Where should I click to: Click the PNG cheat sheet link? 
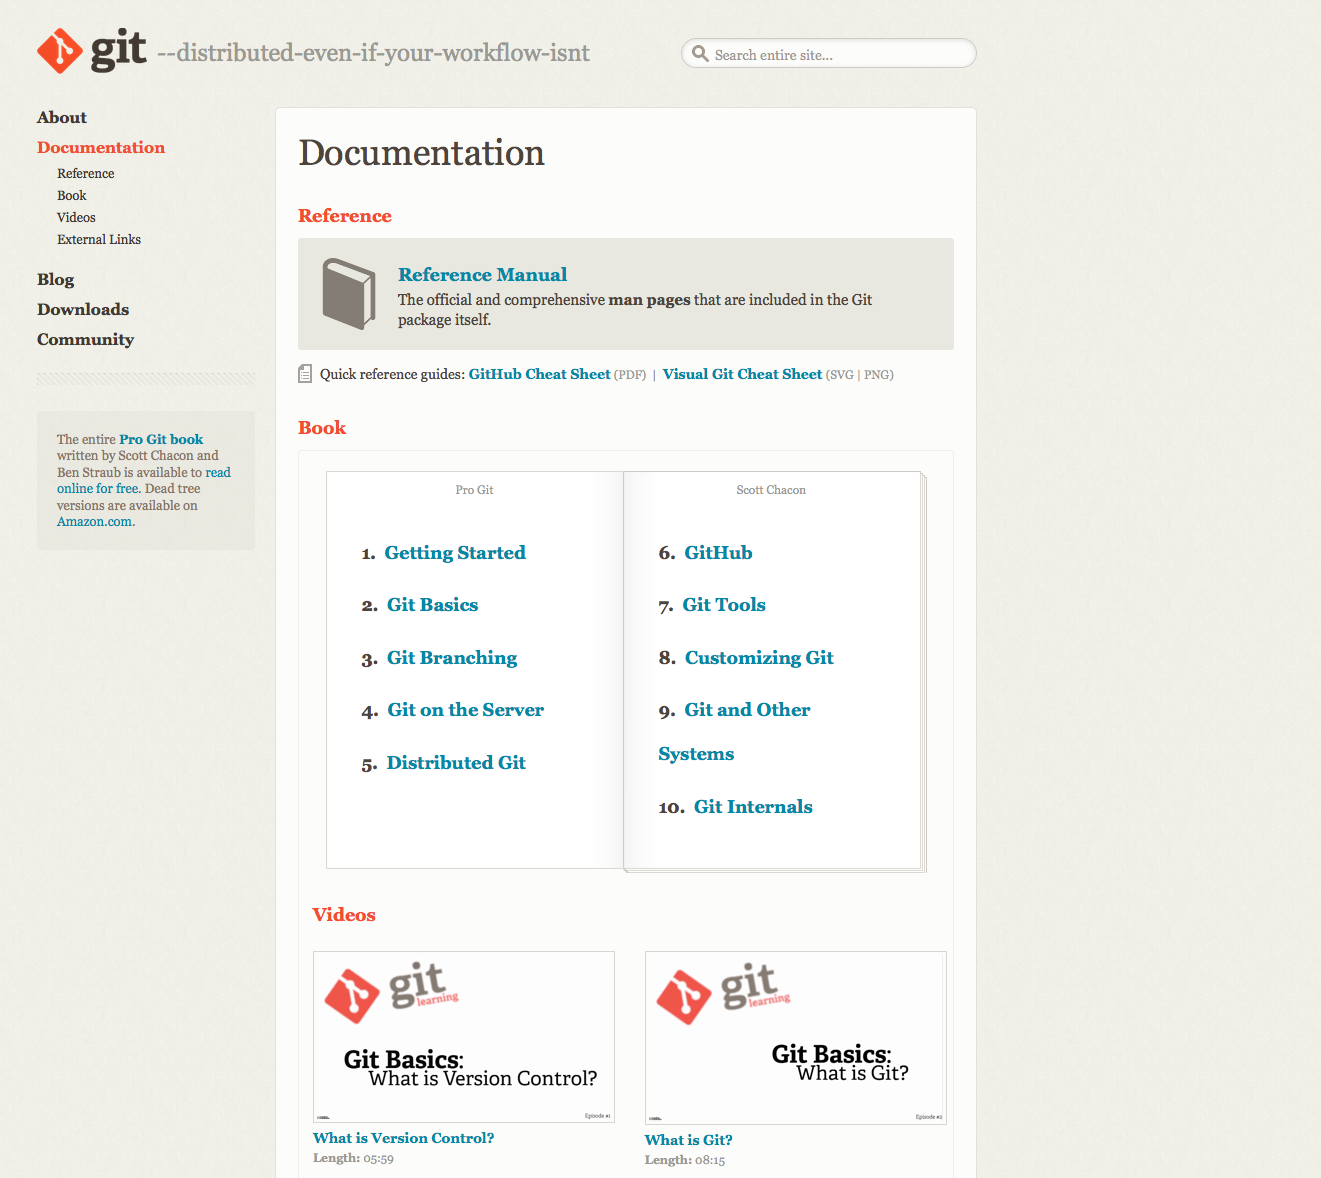click(877, 375)
